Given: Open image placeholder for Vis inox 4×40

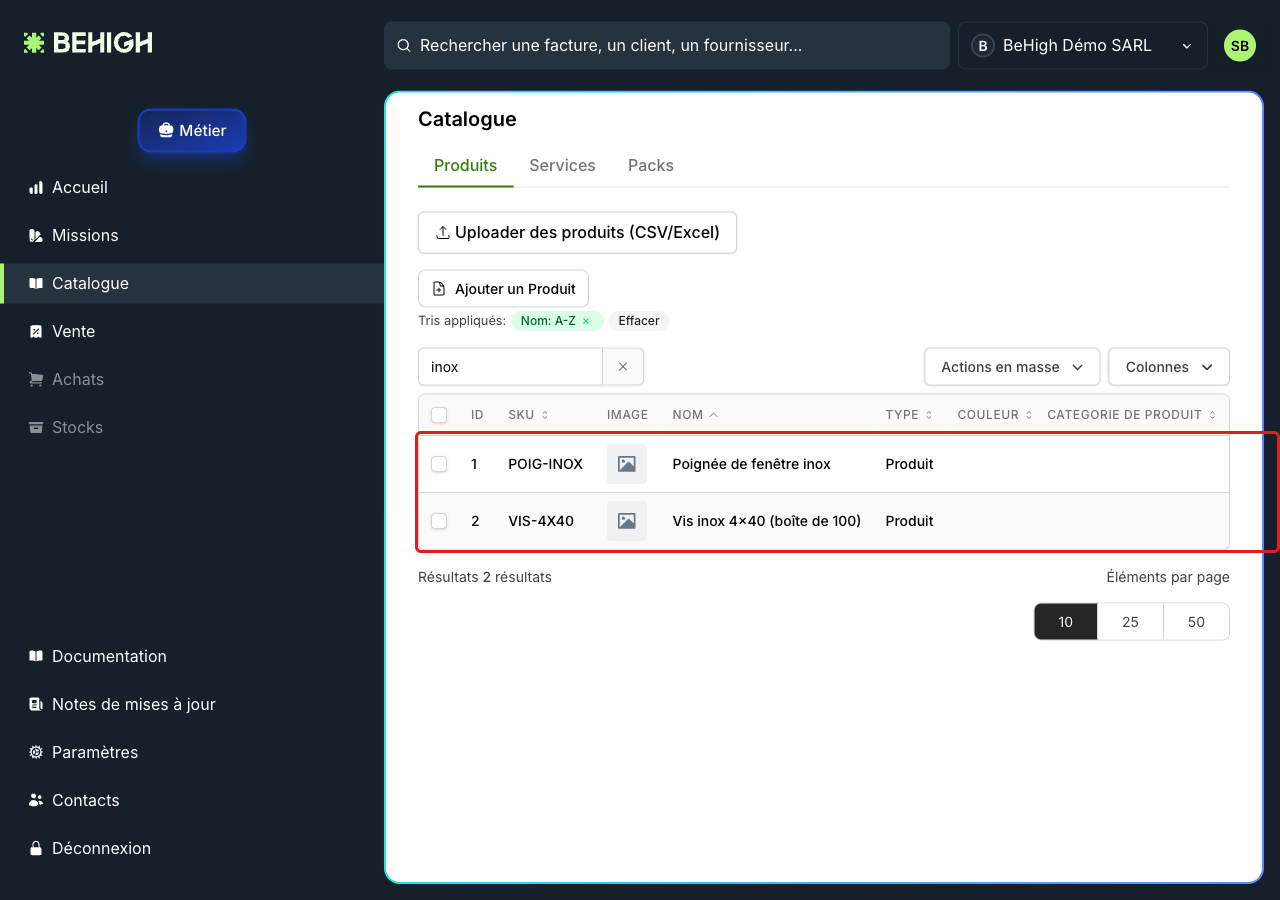Looking at the screenshot, I should [x=627, y=521].
